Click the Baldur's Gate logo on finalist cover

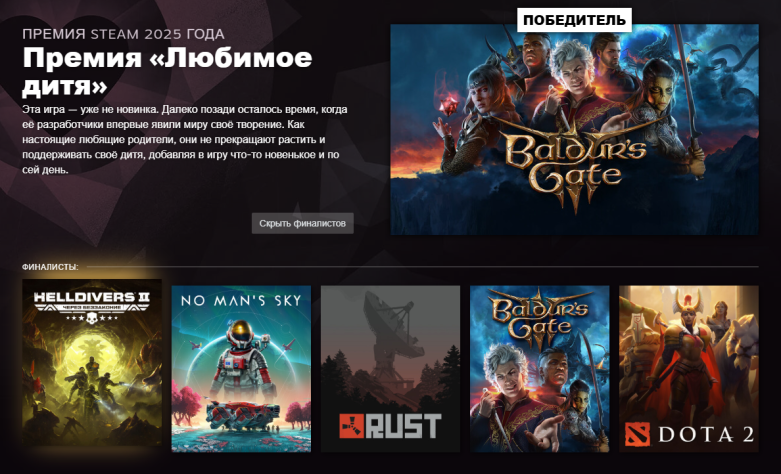539,317
